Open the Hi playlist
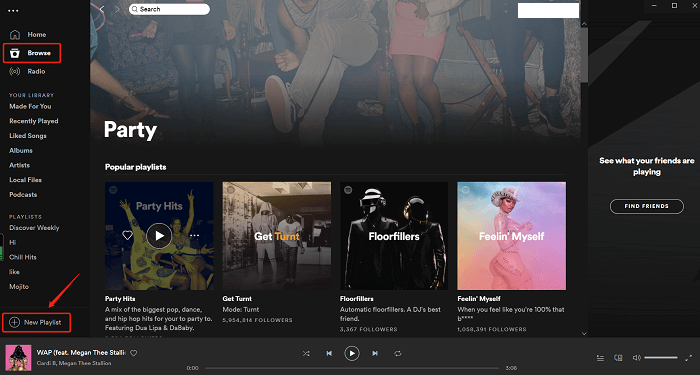This screenshot has width=700, height=375. point(12,242)
